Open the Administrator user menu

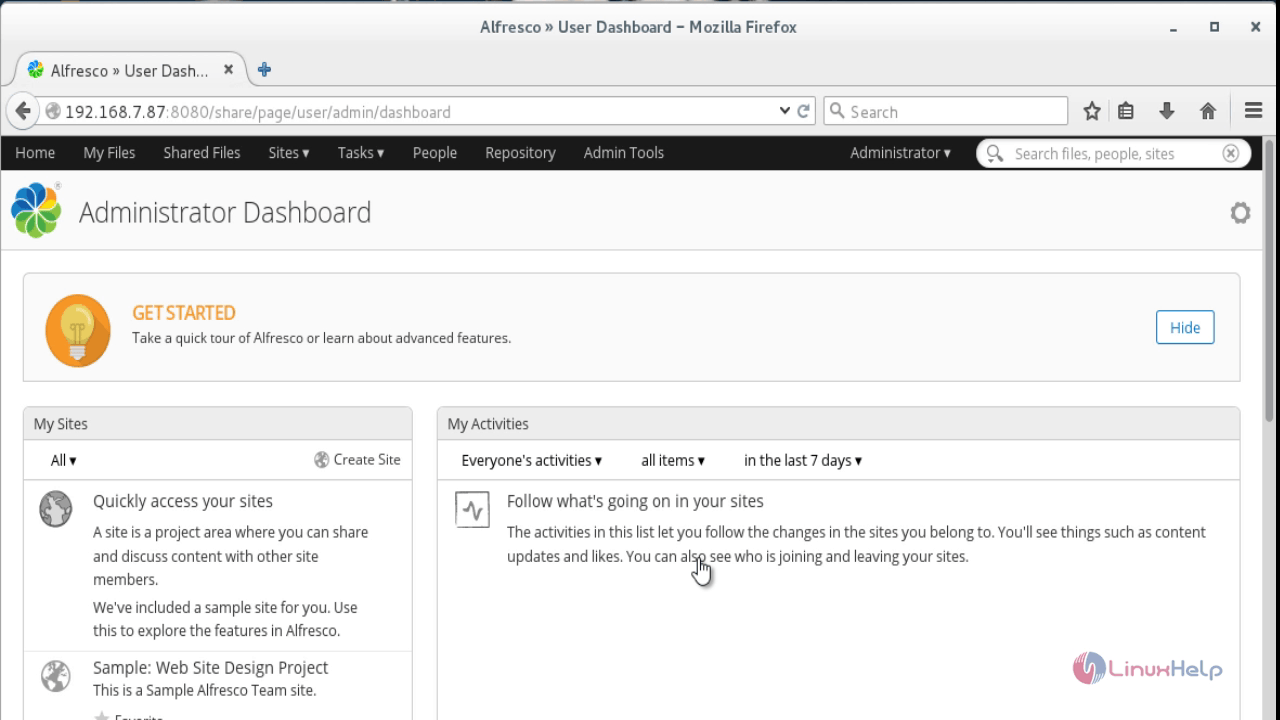900,153
